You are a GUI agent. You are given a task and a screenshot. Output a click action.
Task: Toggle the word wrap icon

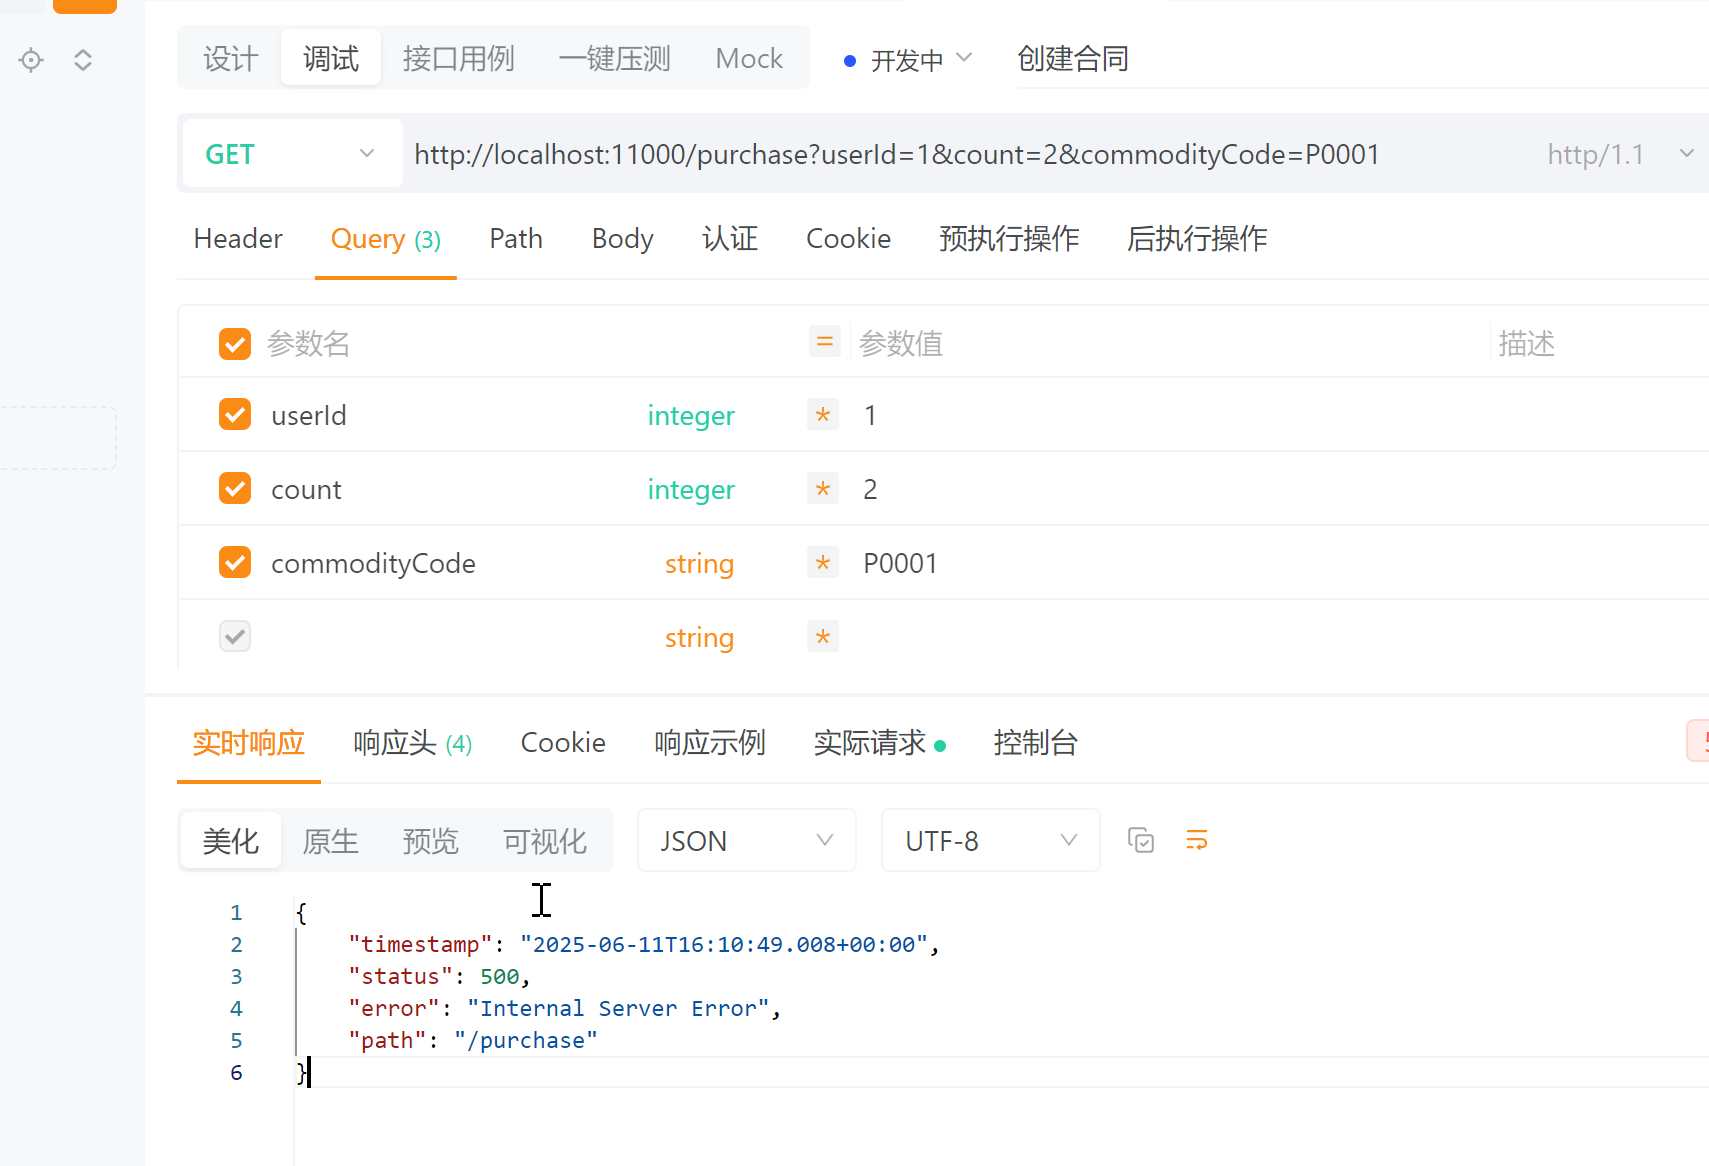tap(1197, 840)
